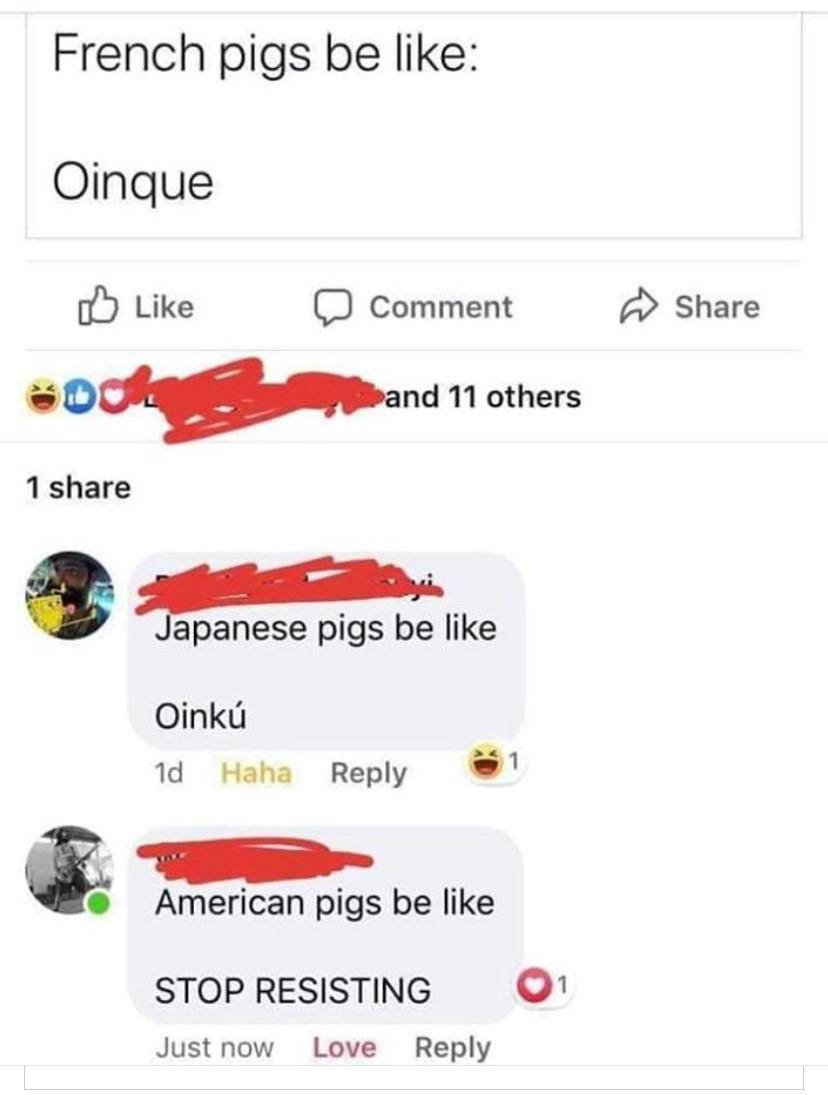Click the '1d' comment timestamp
Image resolution: width=828 pixels, height=1095 pixels.
click(168, 773)
